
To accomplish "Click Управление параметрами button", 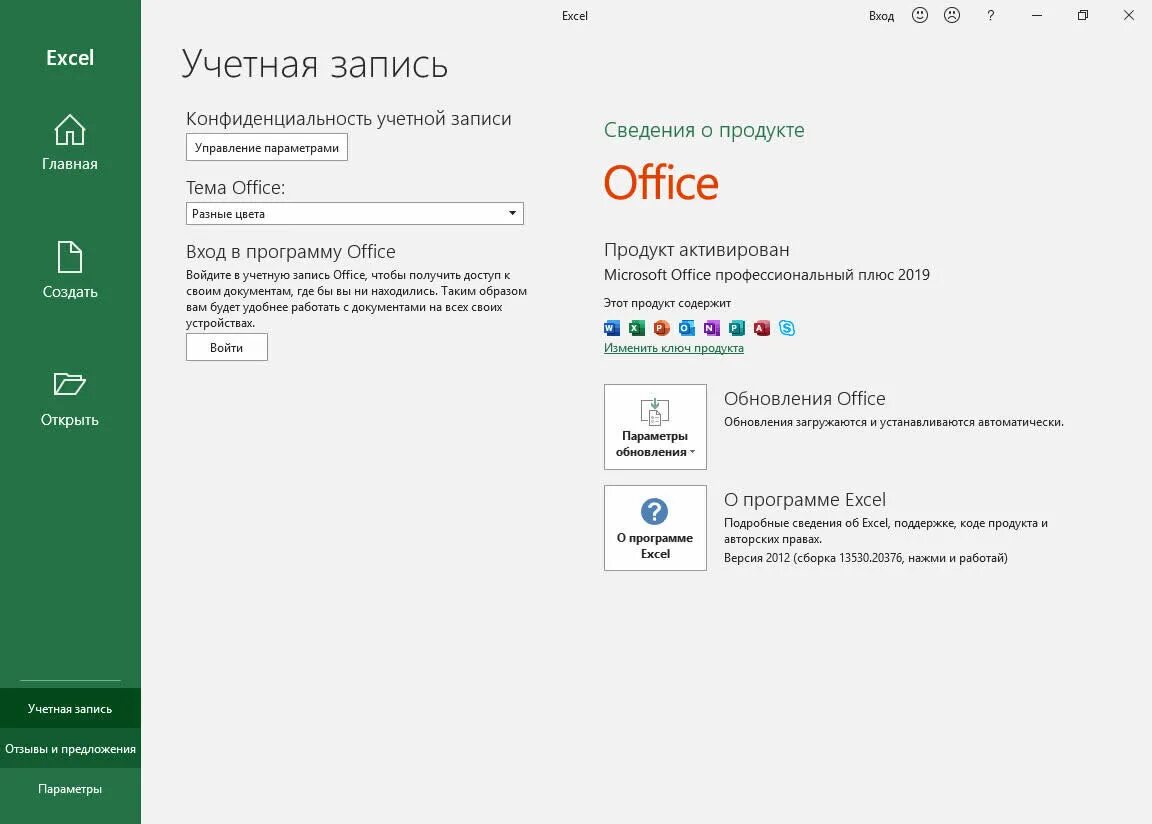I will pos(267,148).
